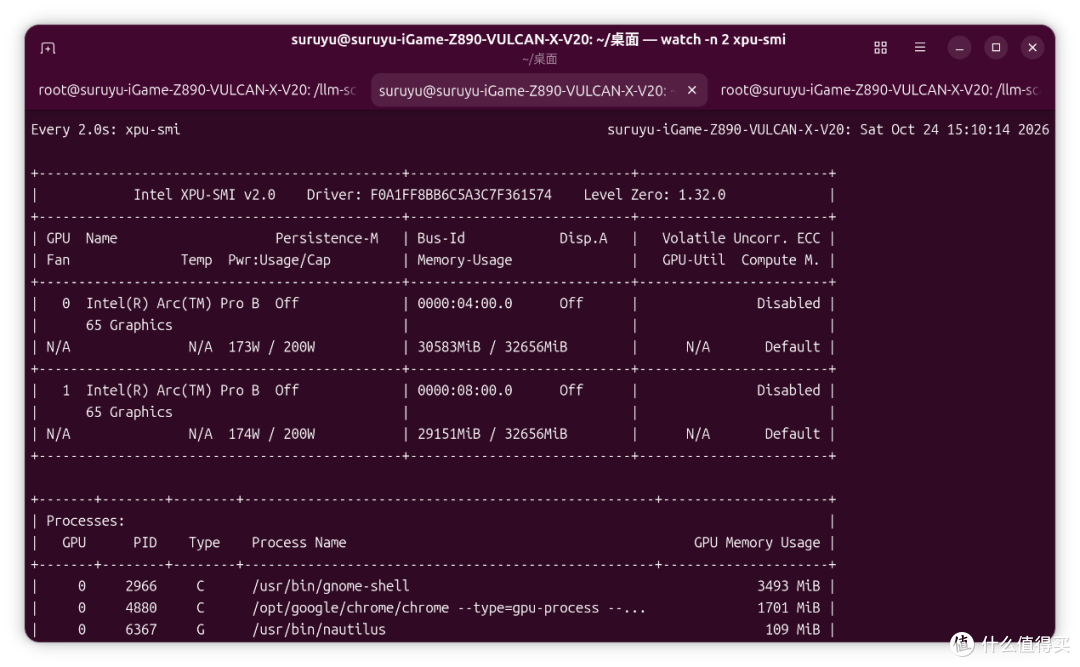Close the terminal window
This screenshot has width=1080, height=667.
click(x=1032, y=48)
